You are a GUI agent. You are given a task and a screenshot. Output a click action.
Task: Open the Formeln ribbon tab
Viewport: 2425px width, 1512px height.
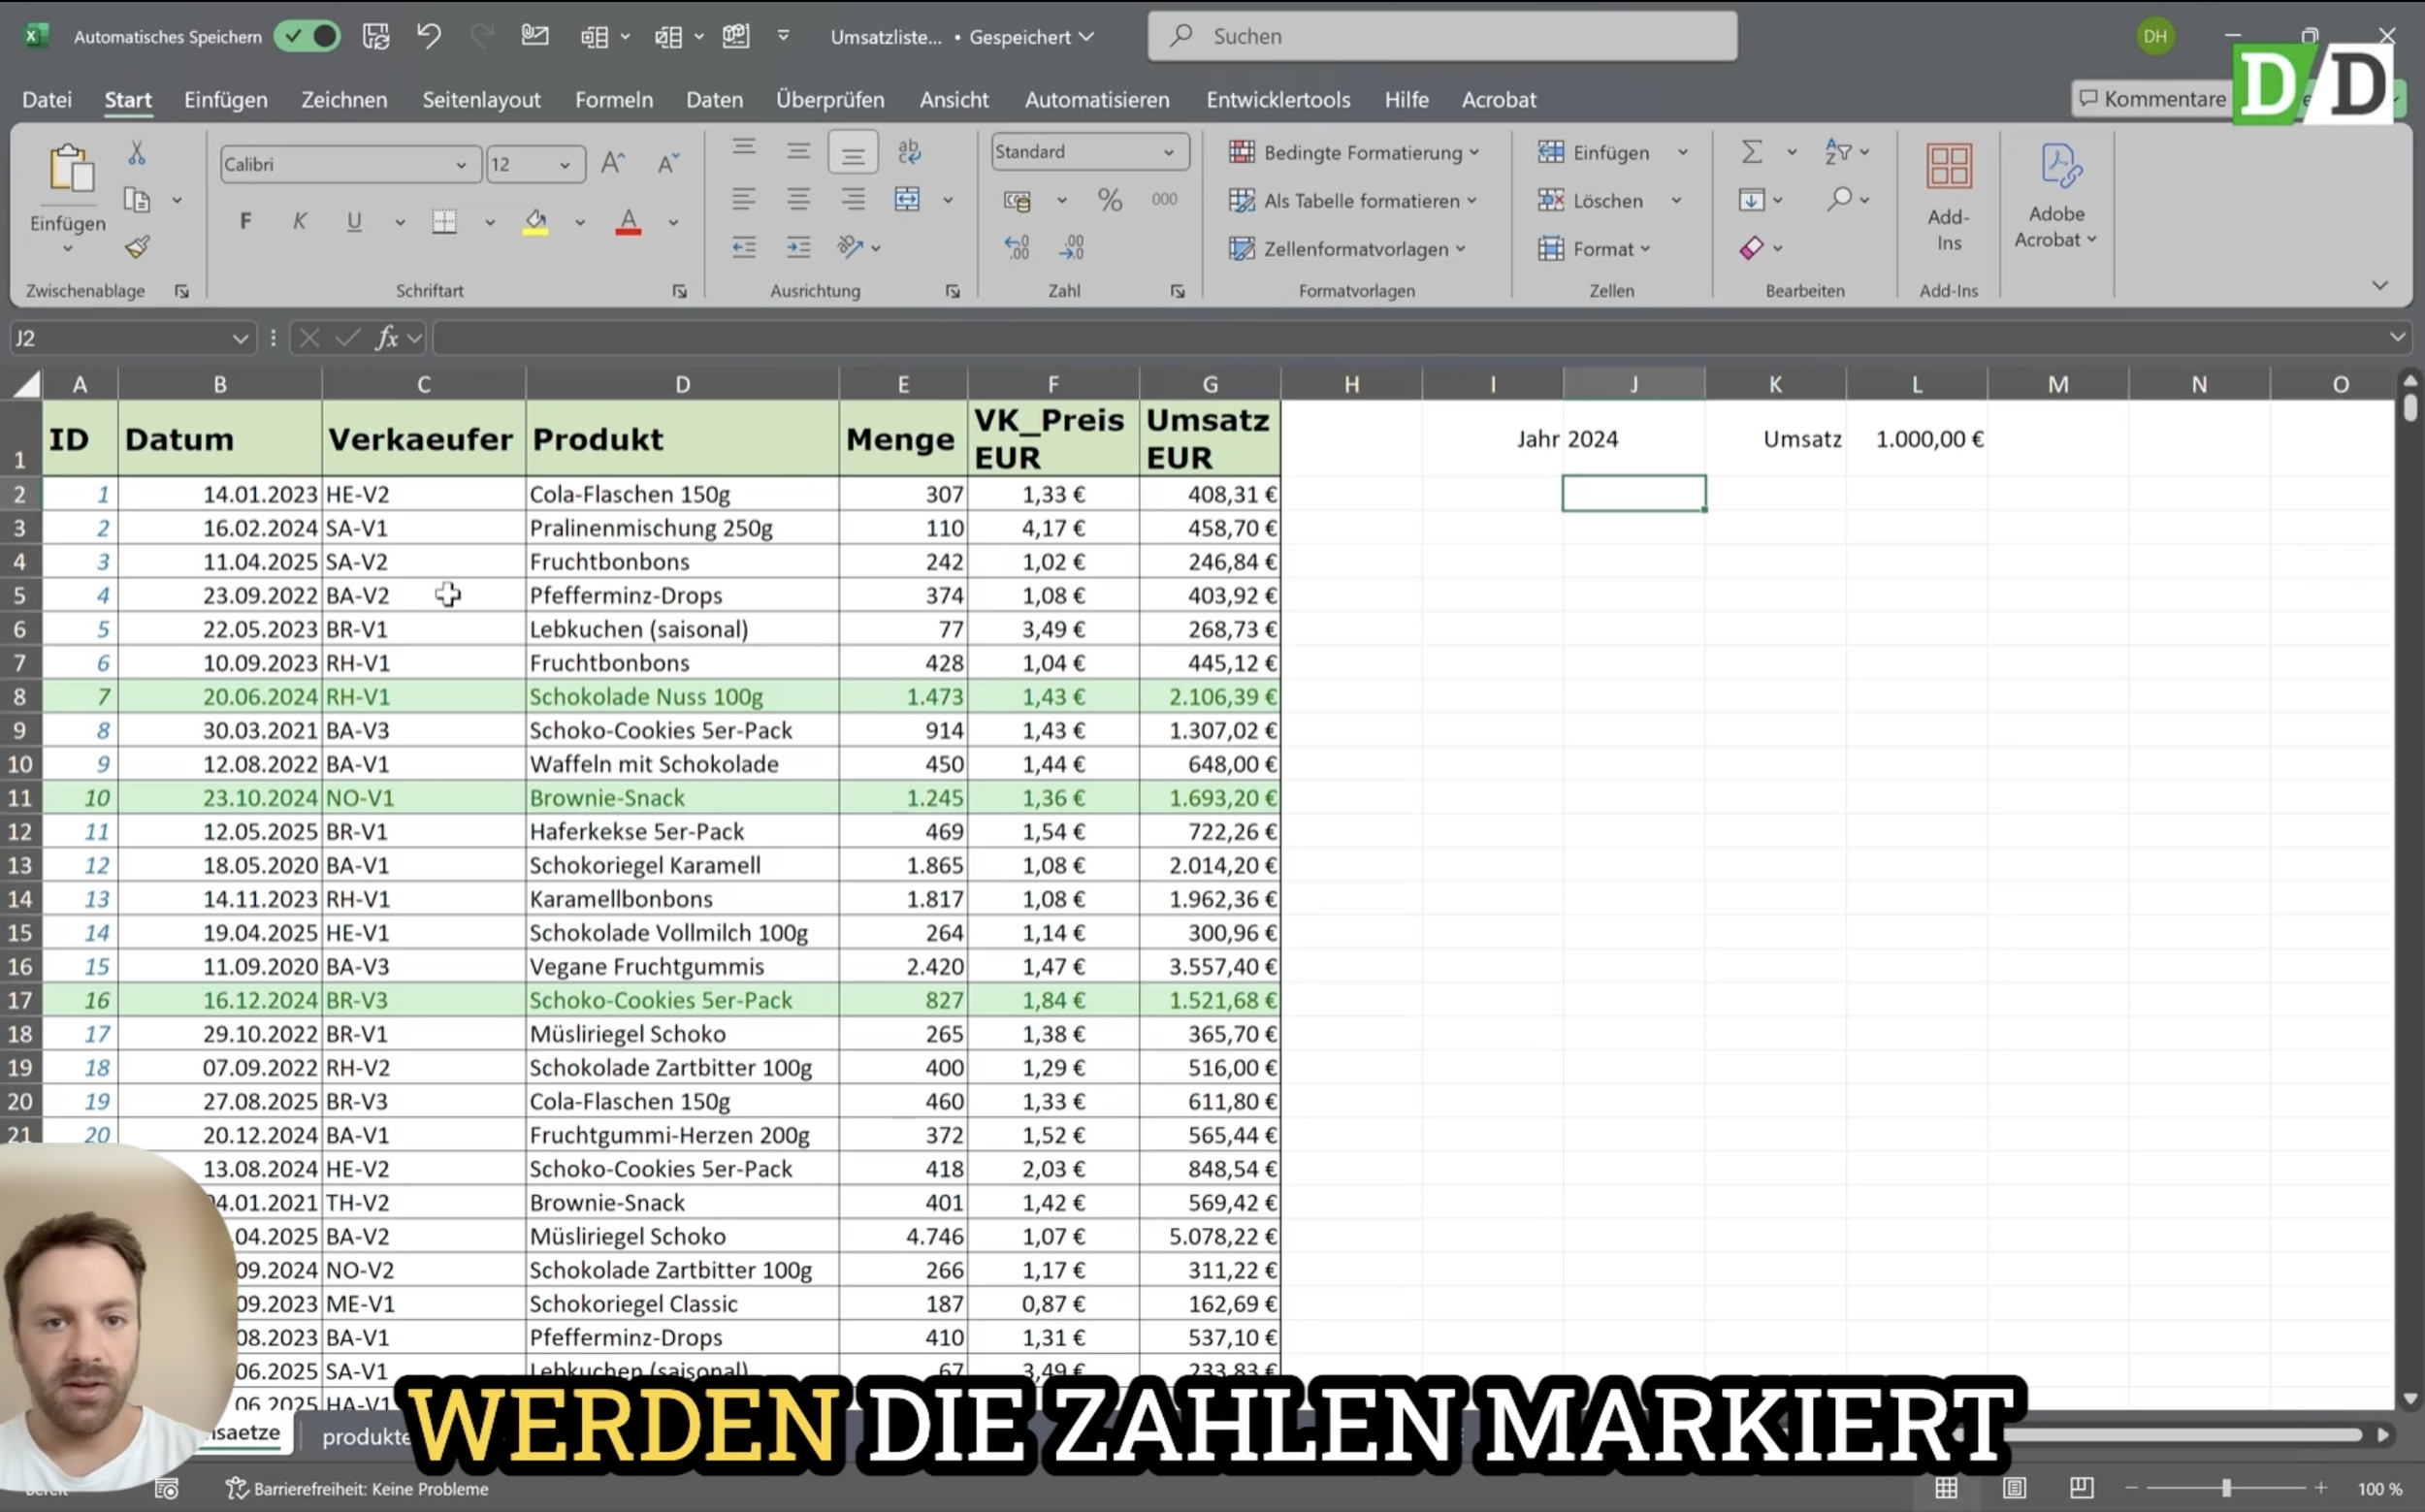click(x=613, y=100)
